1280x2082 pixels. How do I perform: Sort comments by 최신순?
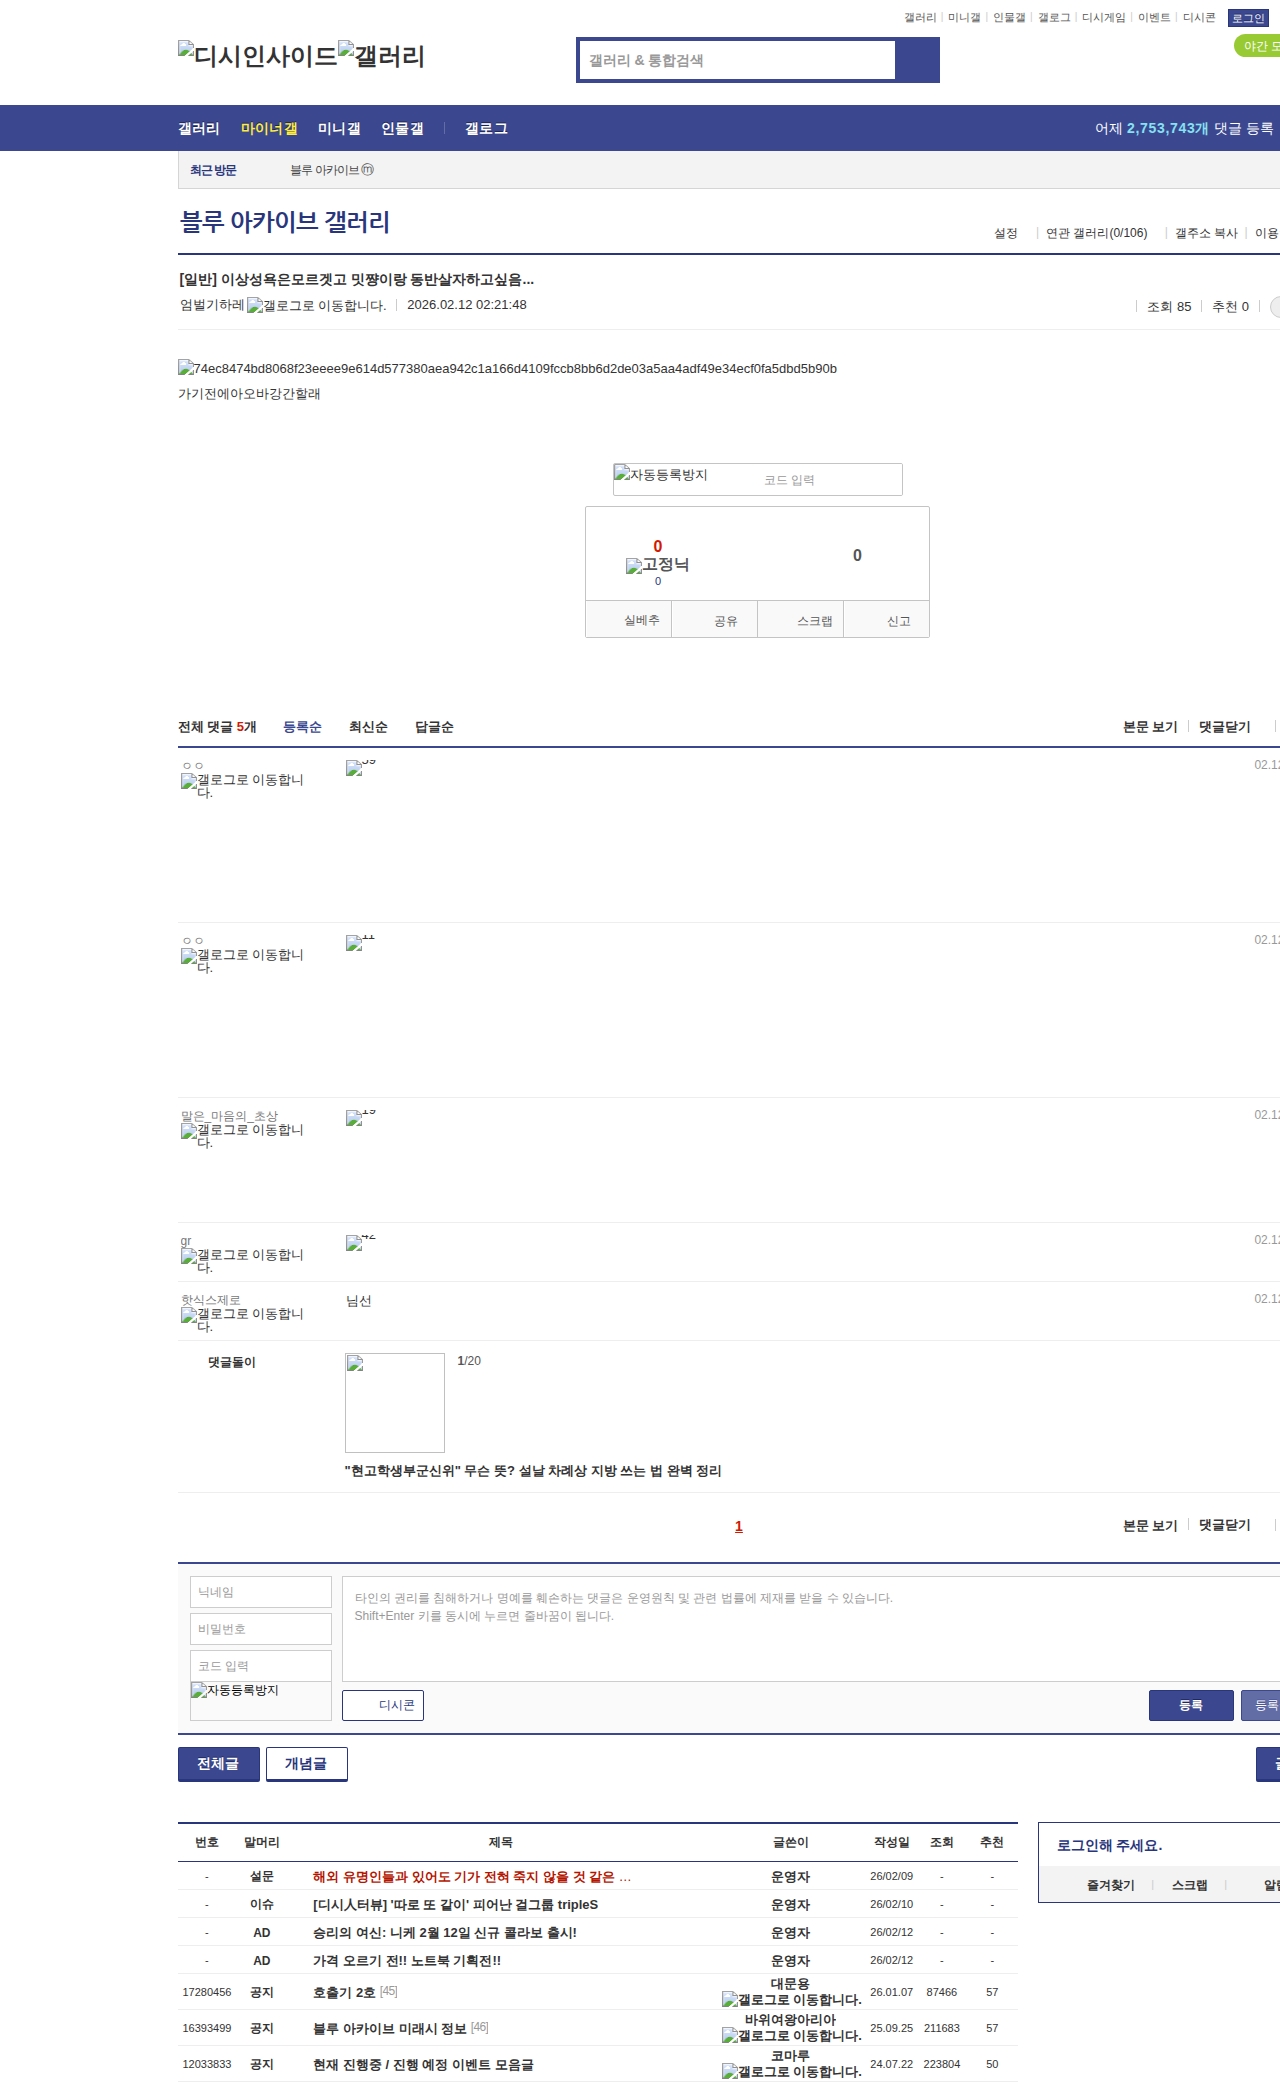pyautogui.click(x=368, y=727)
